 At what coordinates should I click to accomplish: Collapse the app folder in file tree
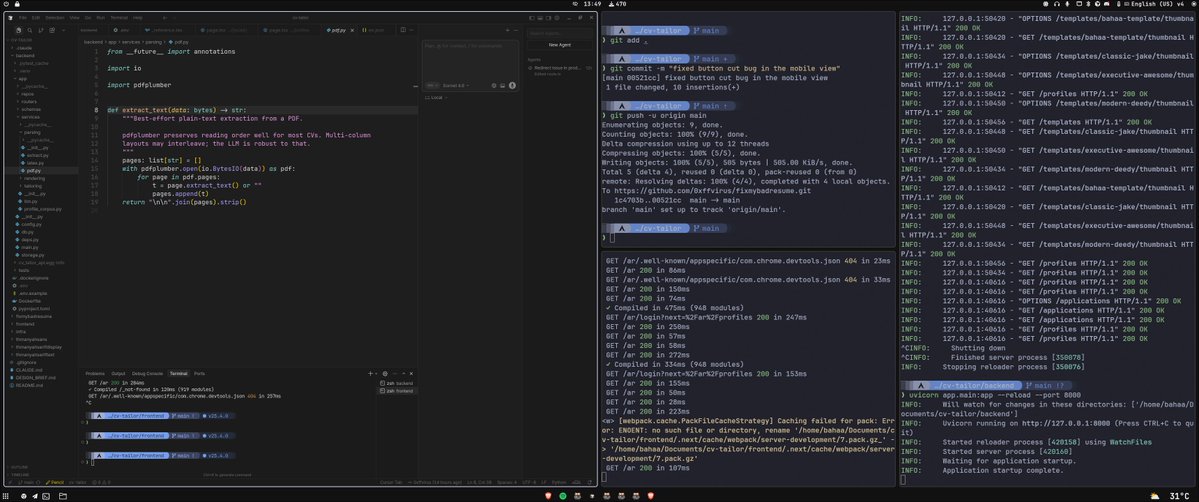pos(23,79)
